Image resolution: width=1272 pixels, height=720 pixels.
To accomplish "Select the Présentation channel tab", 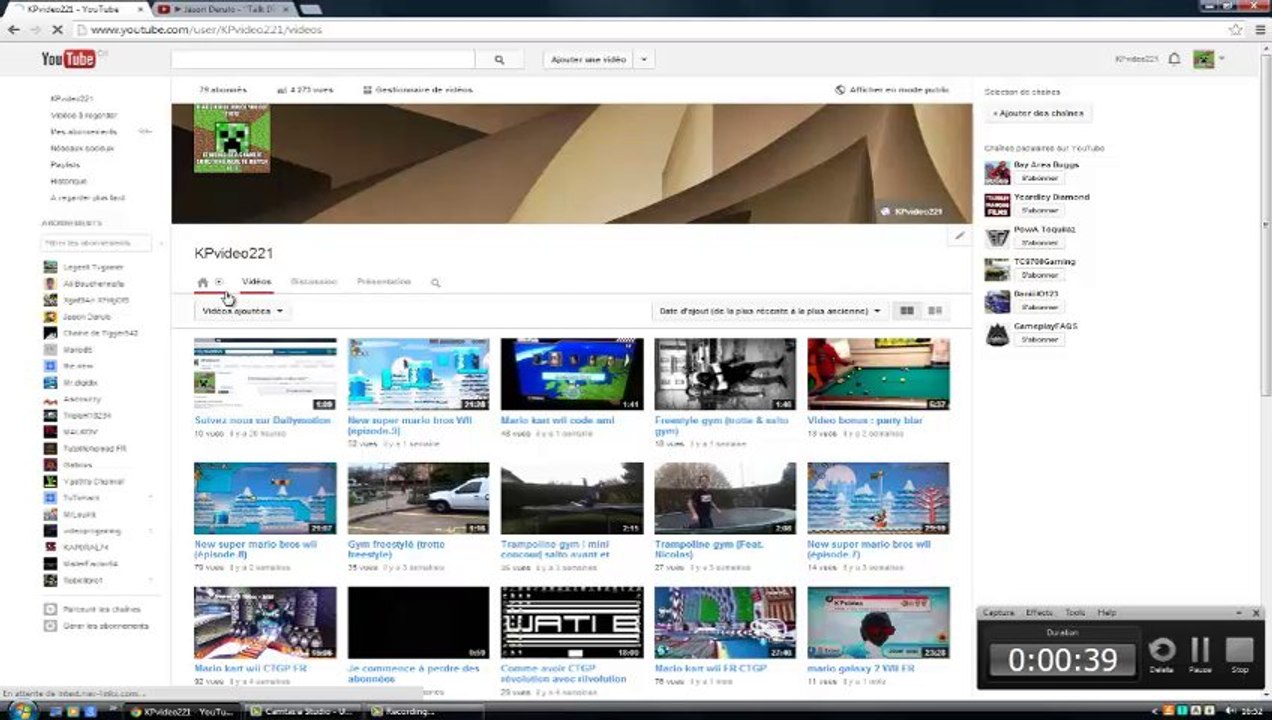I will [384, 282].
